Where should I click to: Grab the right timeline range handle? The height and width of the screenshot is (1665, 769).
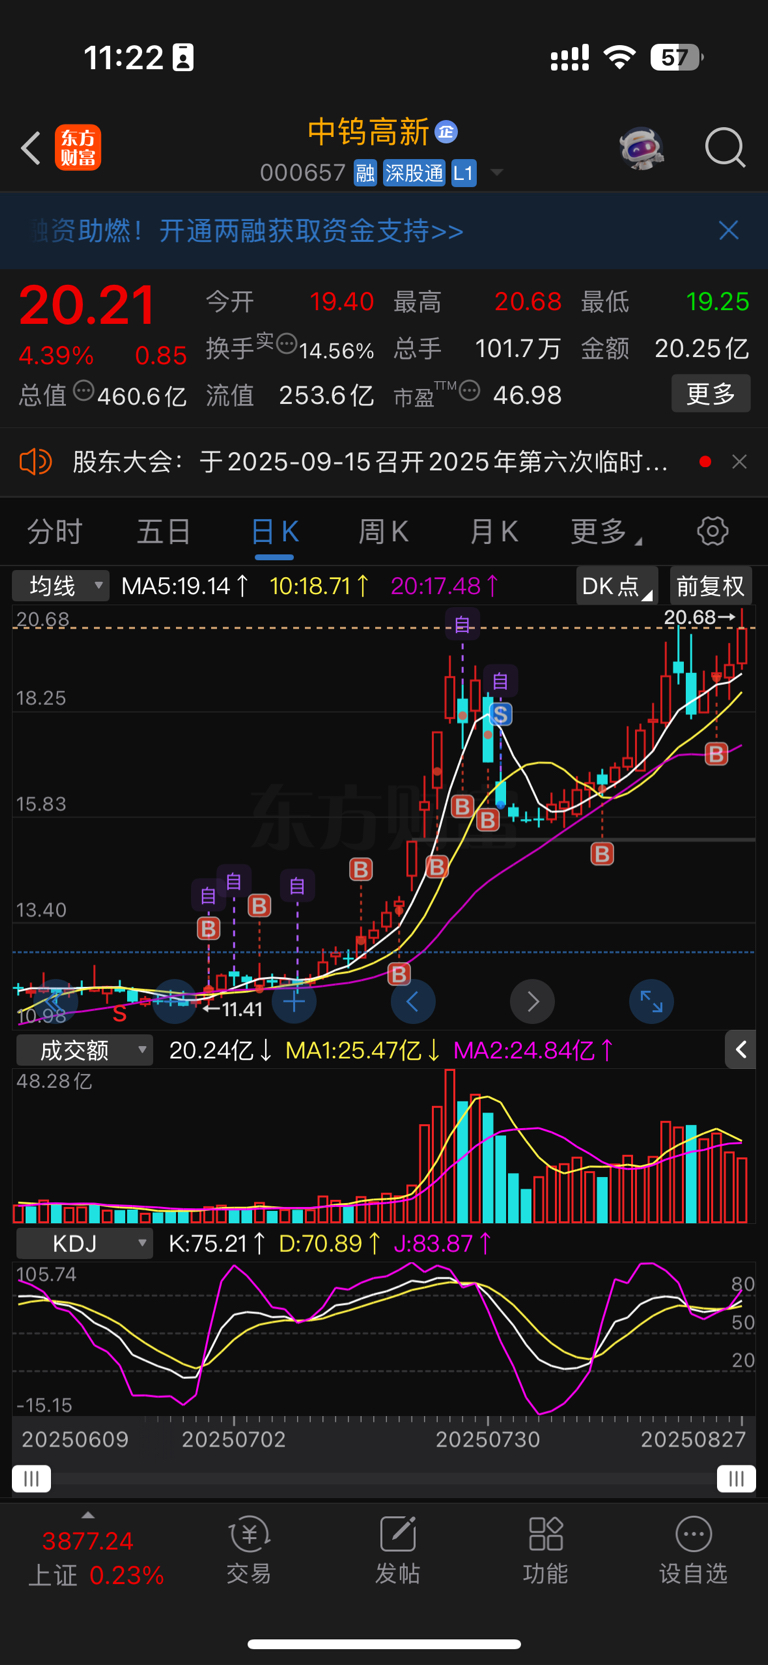click(736, 1478)
